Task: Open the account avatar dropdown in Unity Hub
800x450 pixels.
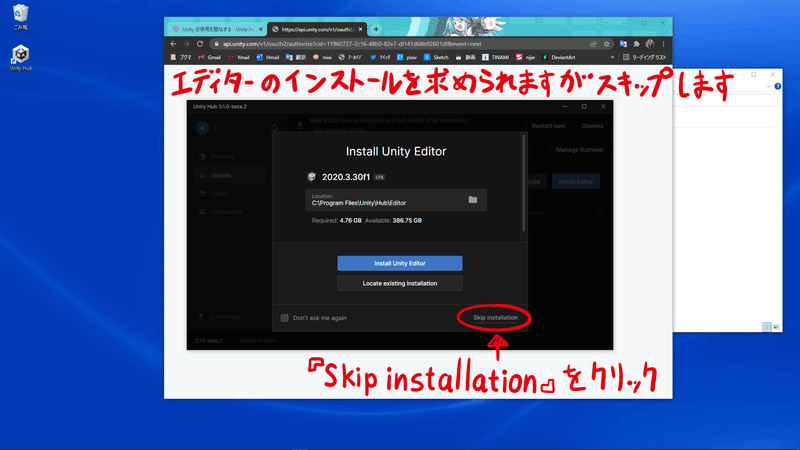Action: pos(207,128)
